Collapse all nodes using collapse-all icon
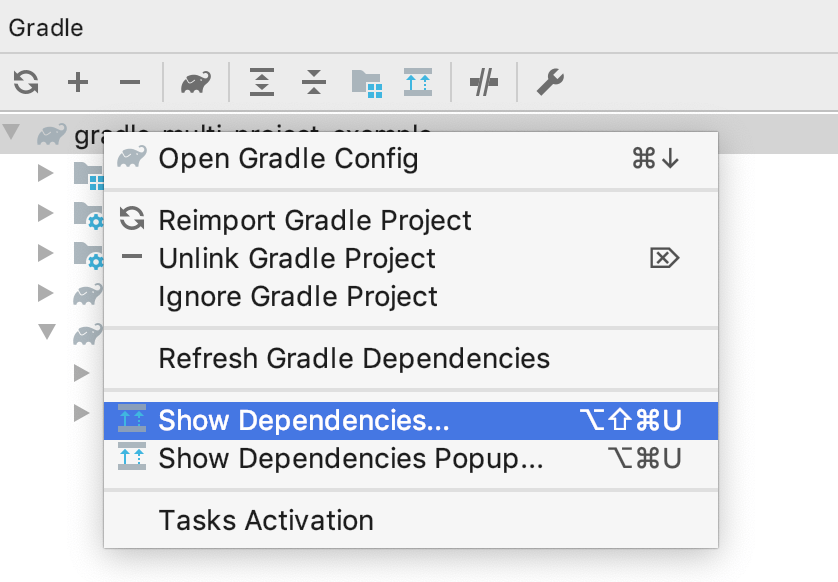The width and height of the screenshot is (838, 582). tap(313, 82)
